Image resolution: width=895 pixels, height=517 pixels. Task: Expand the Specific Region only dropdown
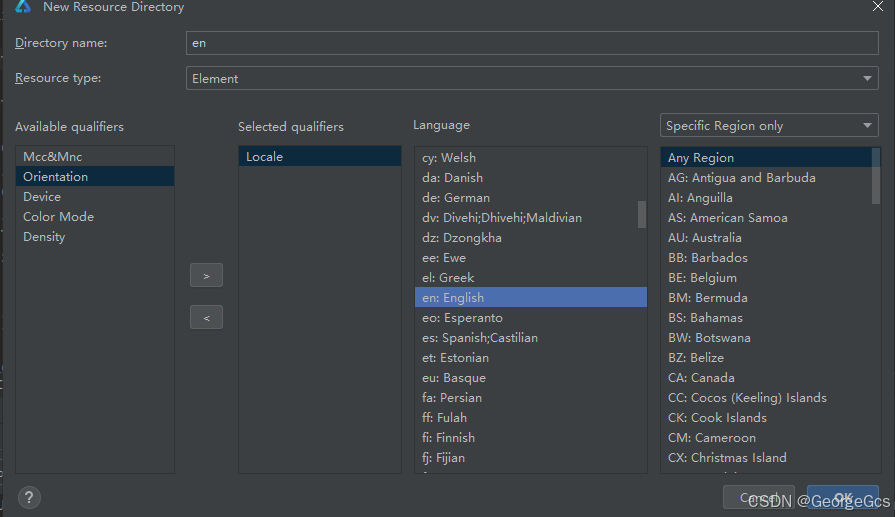click(768, 126)
